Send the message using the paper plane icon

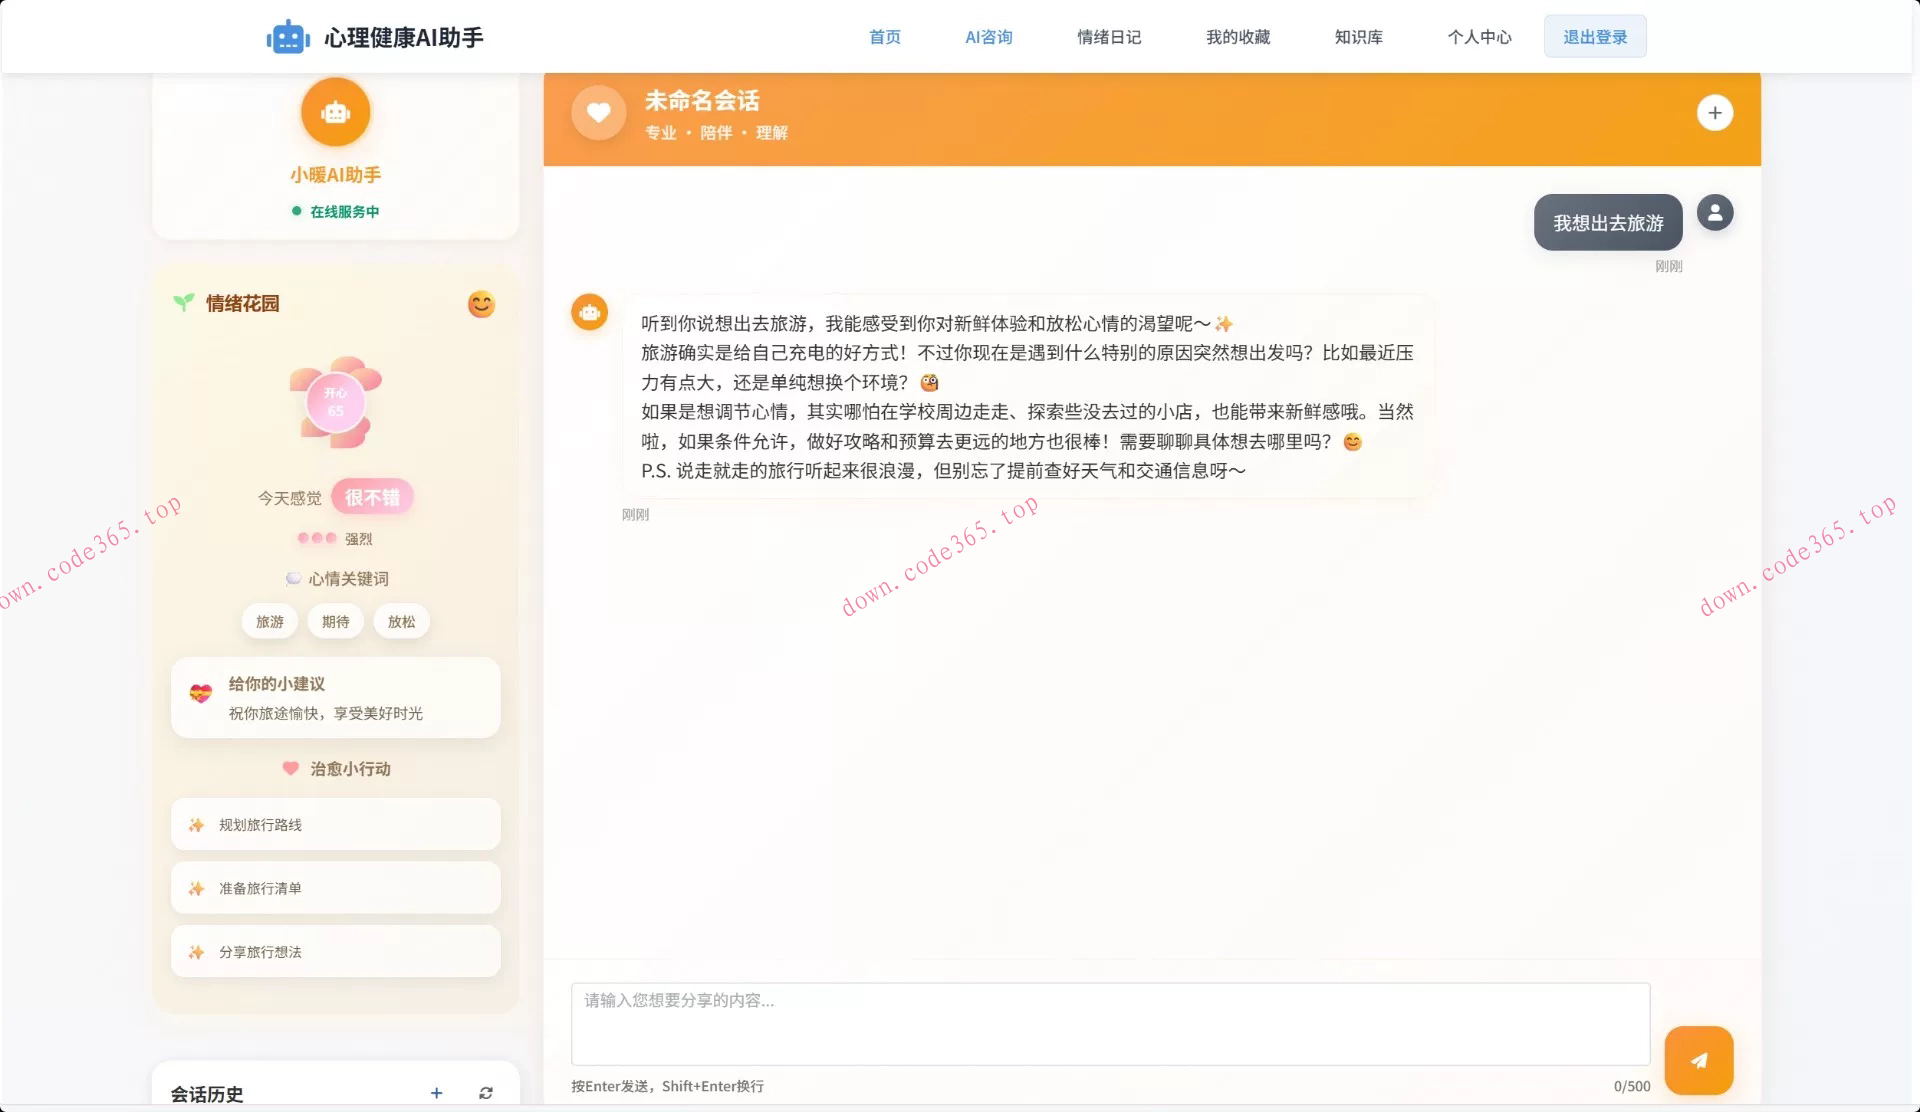(x=1698, y=1060)
